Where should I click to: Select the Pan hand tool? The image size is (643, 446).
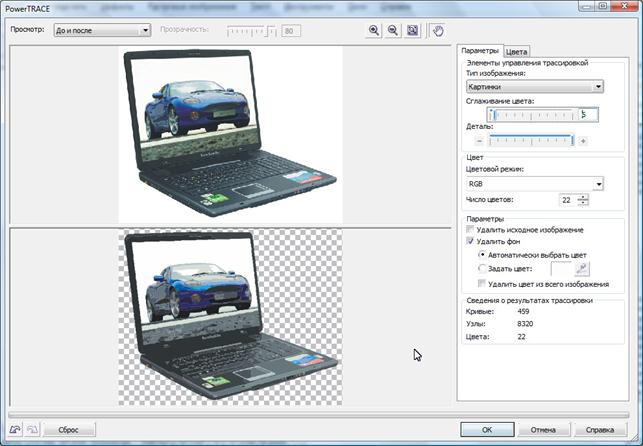(x=437, y=31)
